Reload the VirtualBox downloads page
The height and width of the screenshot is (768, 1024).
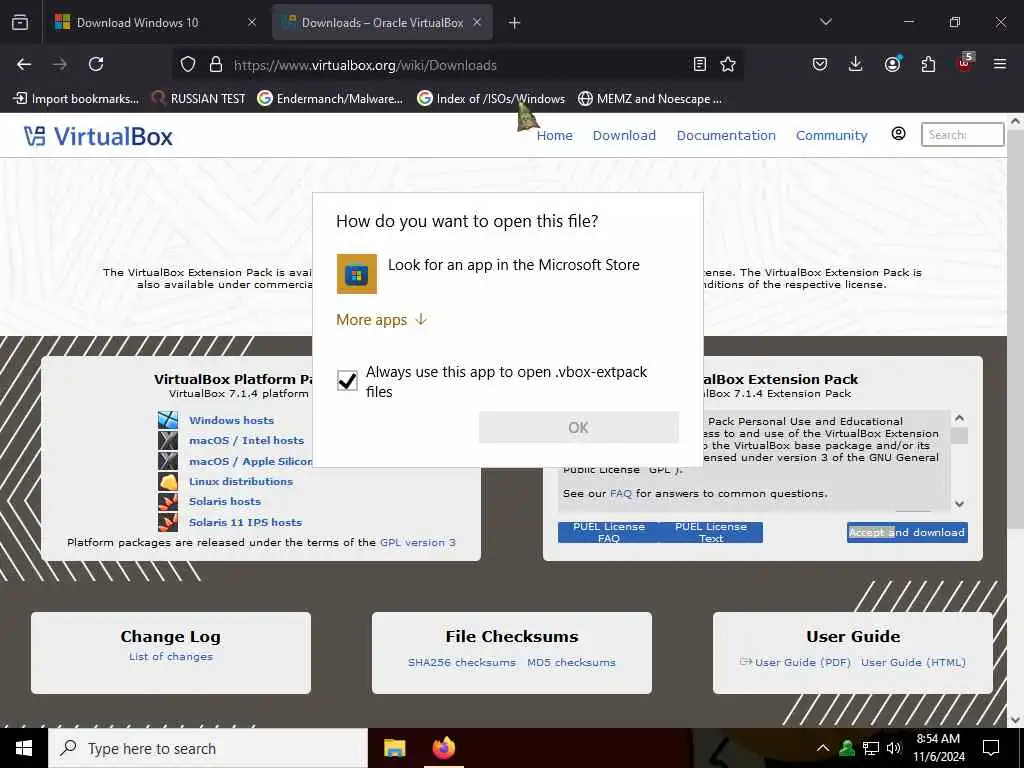pos(96,64)
